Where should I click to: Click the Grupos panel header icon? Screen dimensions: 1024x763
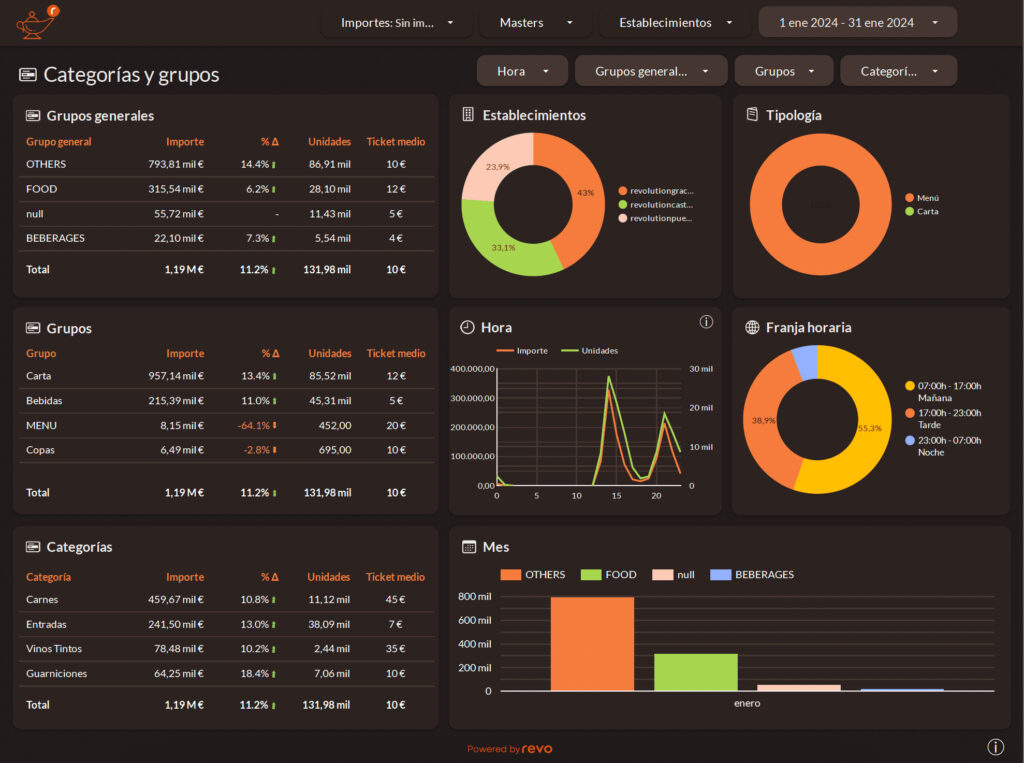pyautogui.click(x=33, y=328)
